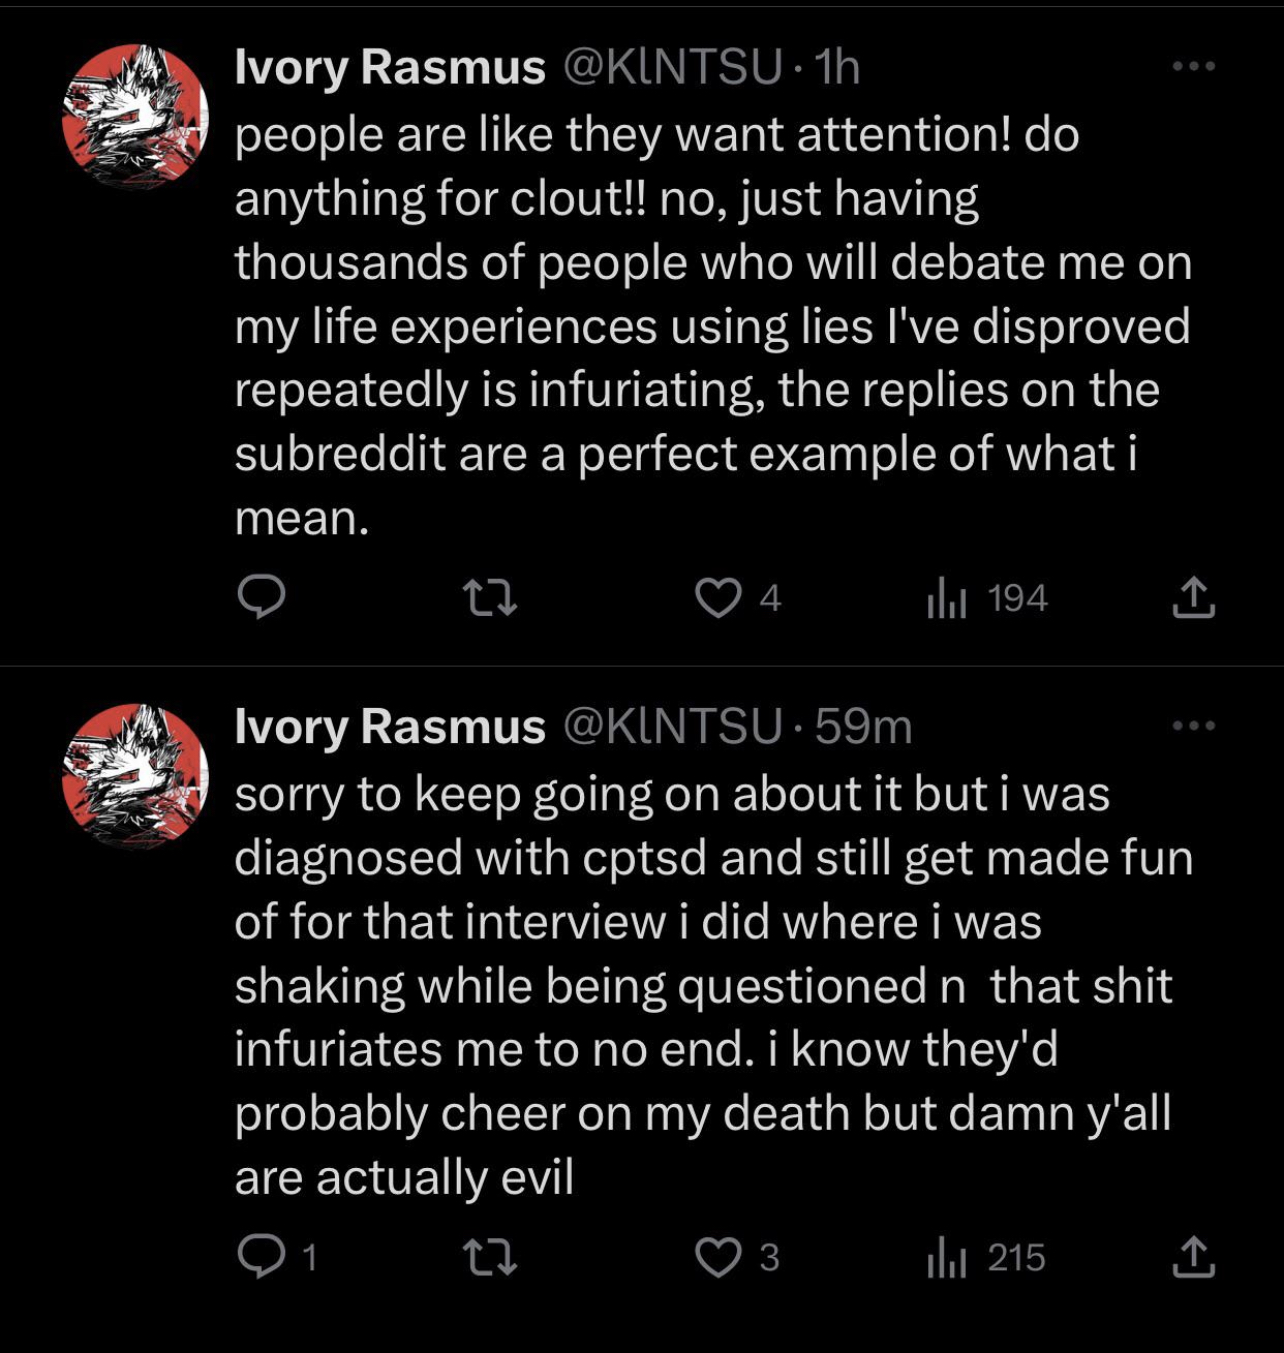Share the first tweet via share icon
This screenshot has width=1284, height=1353.
click(1192, 598)
